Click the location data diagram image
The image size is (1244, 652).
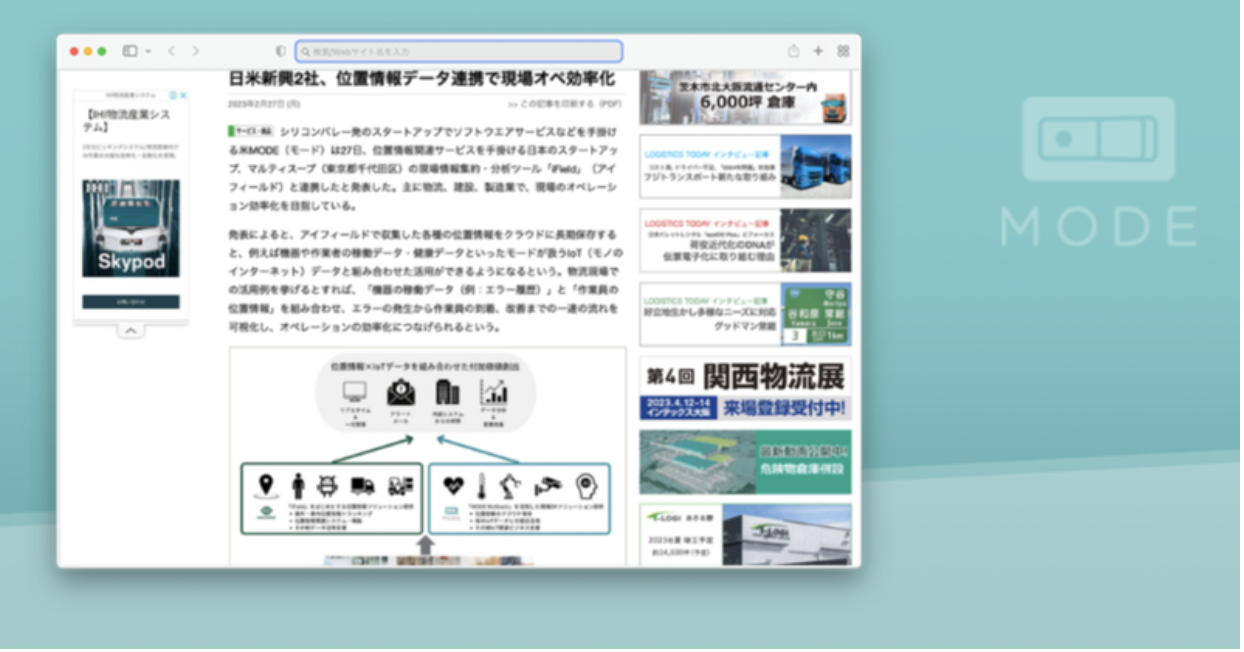[x=428, y=455]
